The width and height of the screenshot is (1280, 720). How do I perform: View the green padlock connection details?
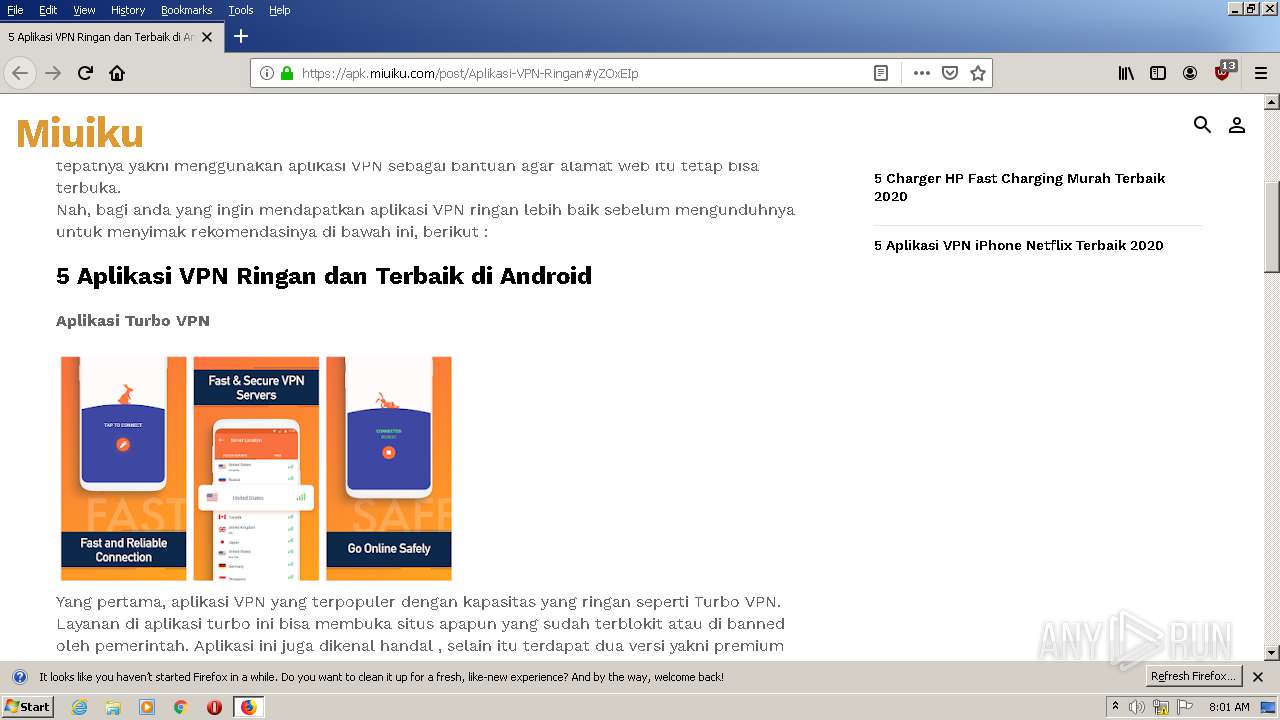287,73
